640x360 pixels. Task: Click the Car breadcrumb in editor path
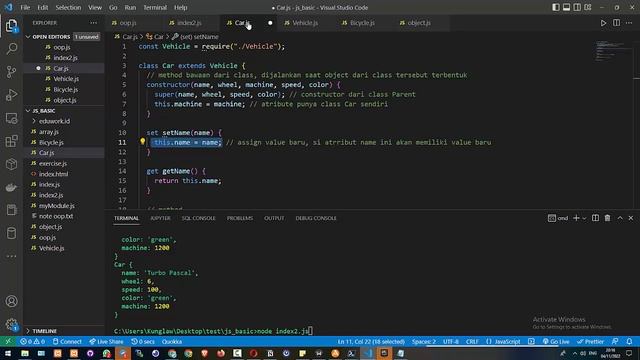click(x=155, y=37)
